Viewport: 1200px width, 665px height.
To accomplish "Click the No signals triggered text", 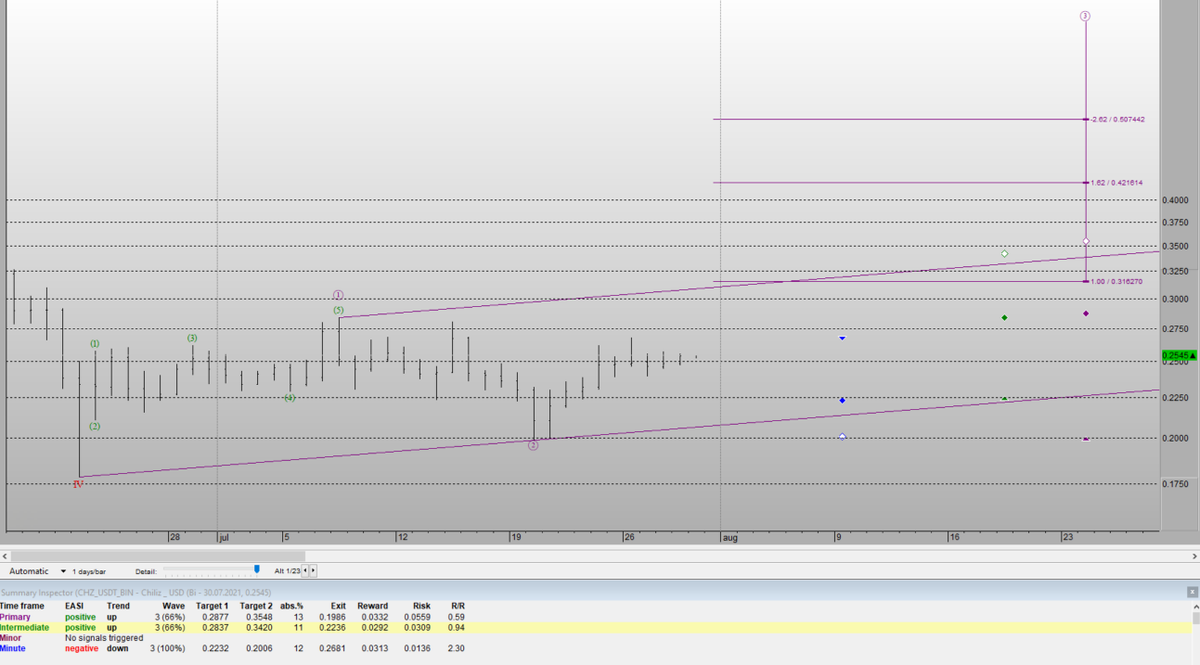I will (104, 638).
